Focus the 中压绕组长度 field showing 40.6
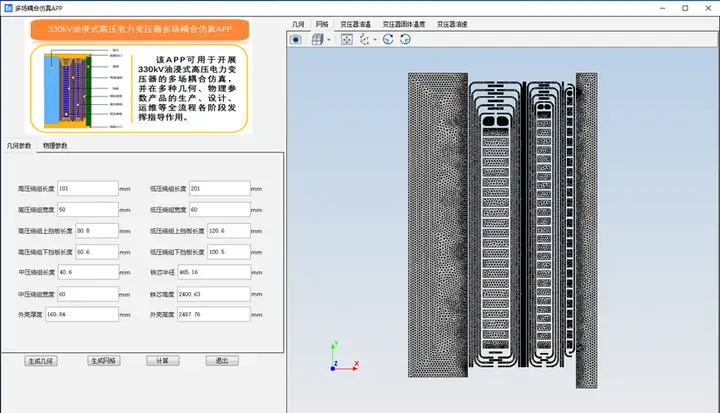The width and height of the screenshot is (720, 413). coord(88,272)
